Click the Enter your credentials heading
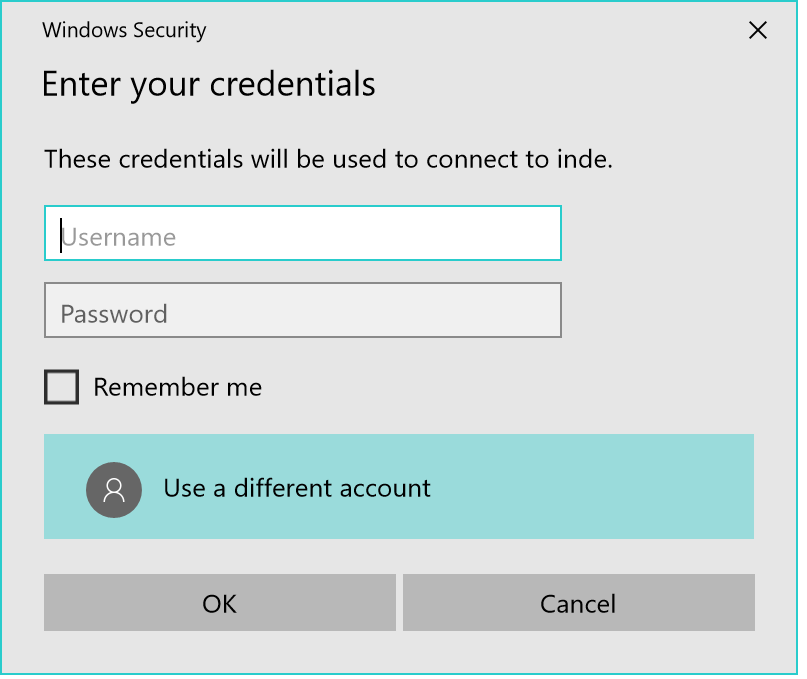 208,84
